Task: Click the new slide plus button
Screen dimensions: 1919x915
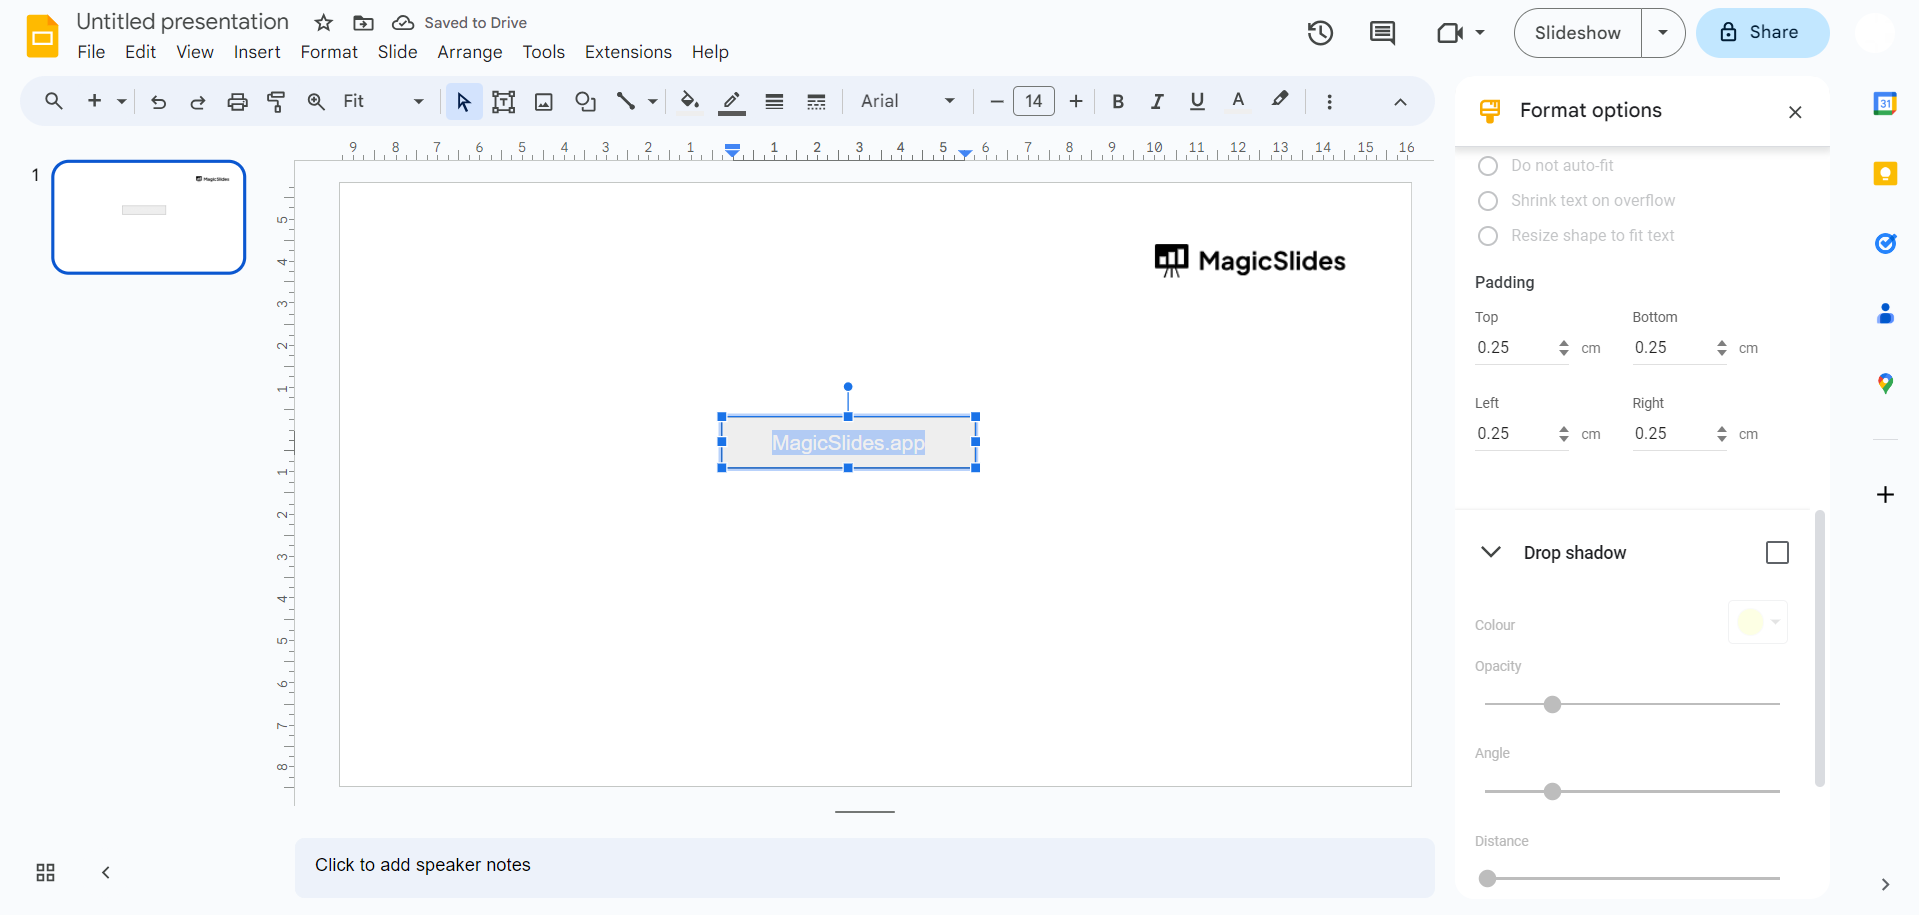Action: [95, 101]
